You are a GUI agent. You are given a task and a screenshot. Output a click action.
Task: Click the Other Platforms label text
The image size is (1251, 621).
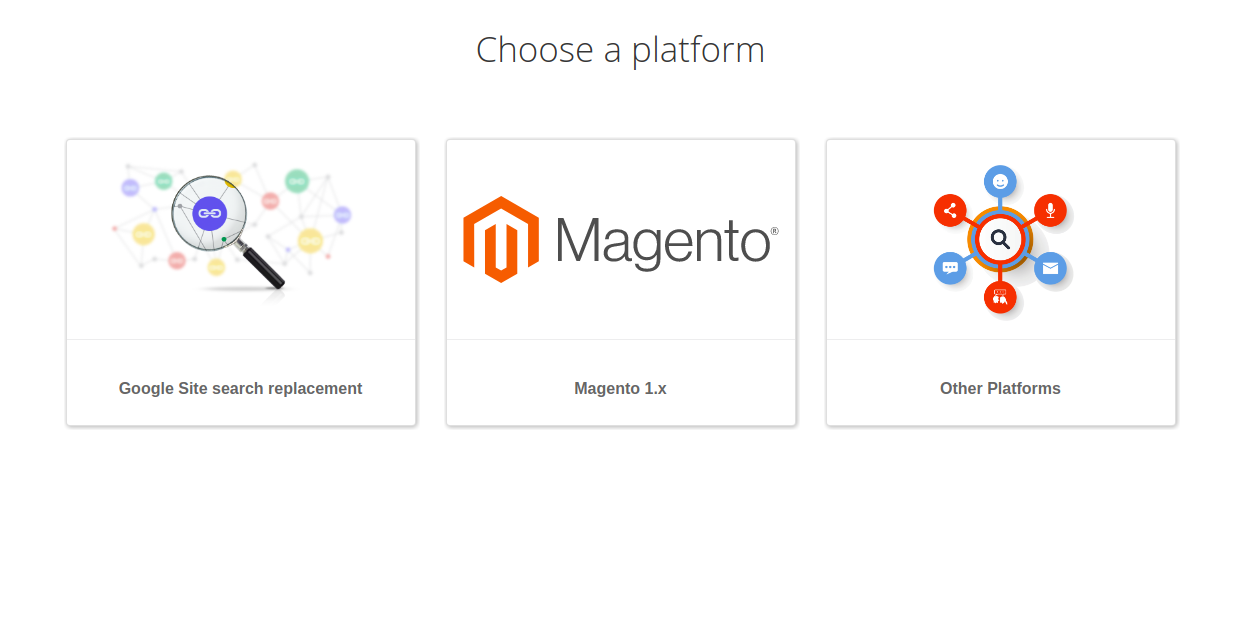(1000, 388)
